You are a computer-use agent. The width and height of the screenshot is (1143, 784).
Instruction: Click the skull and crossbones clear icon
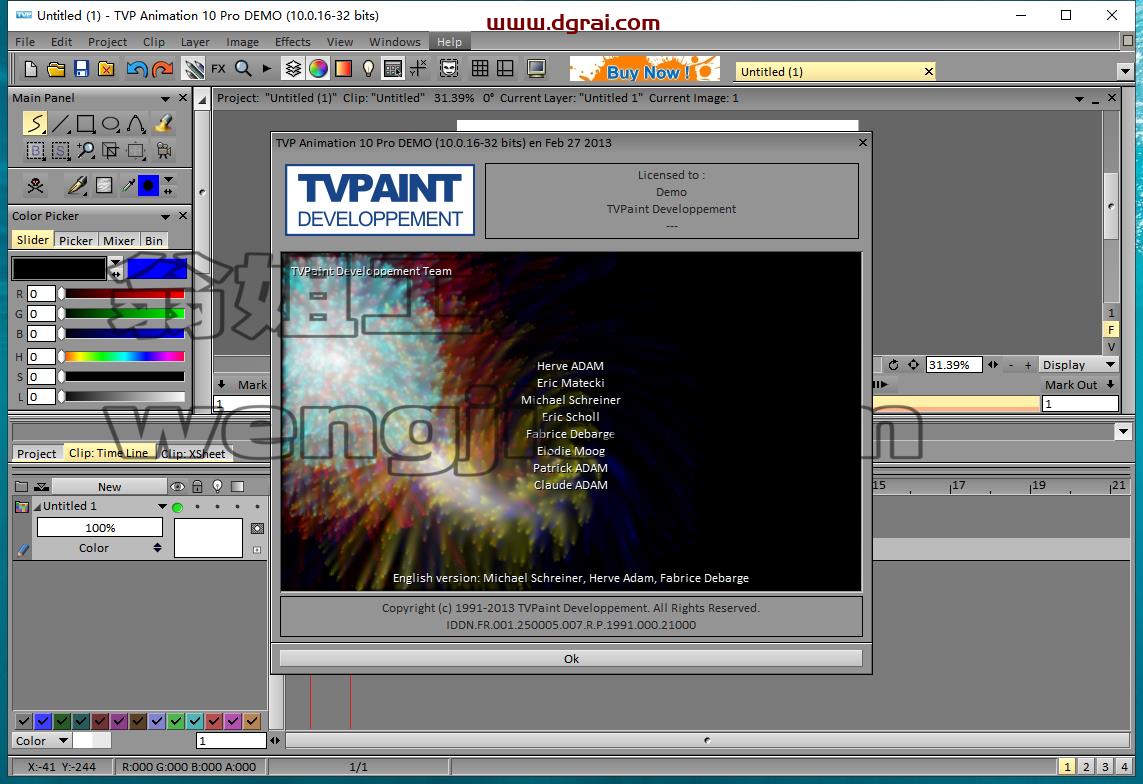click(x=35, y=186)
